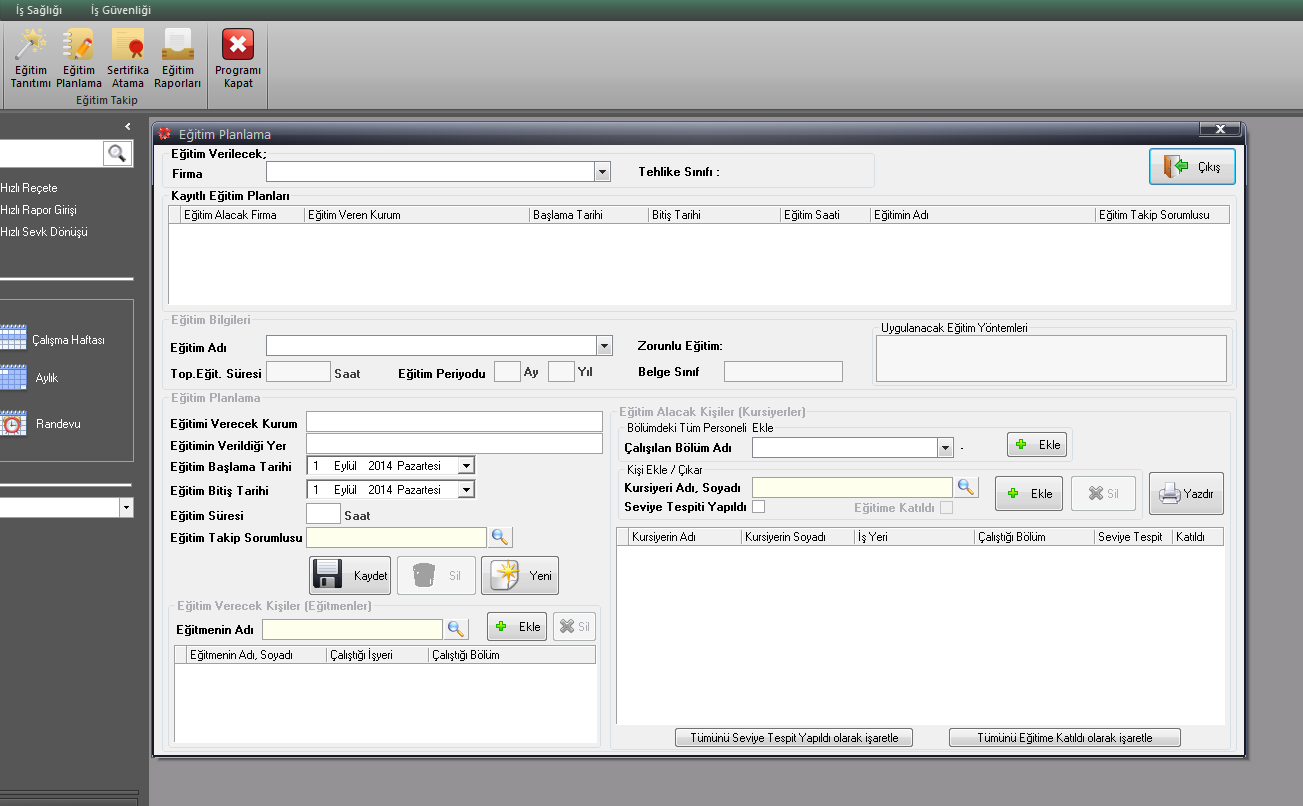Screen dimensions: 1303x806
Task: Sort by the Eğitim Veren Kurum column header
Action: [417, 215]
